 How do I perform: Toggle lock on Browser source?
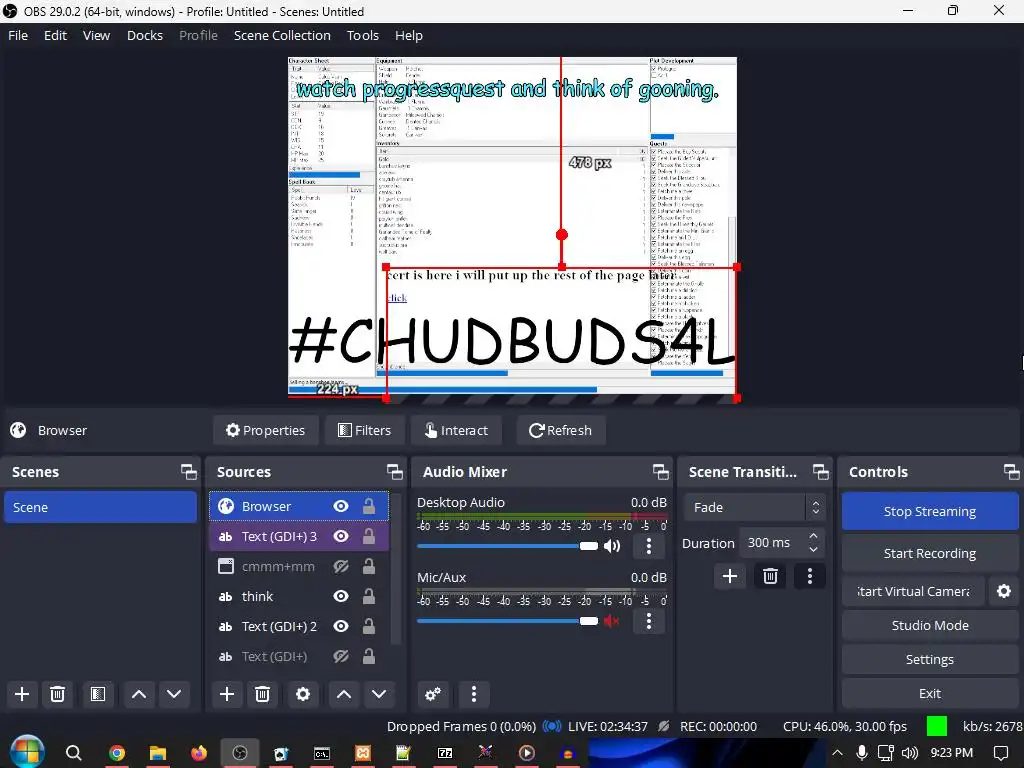pos(369,506)
